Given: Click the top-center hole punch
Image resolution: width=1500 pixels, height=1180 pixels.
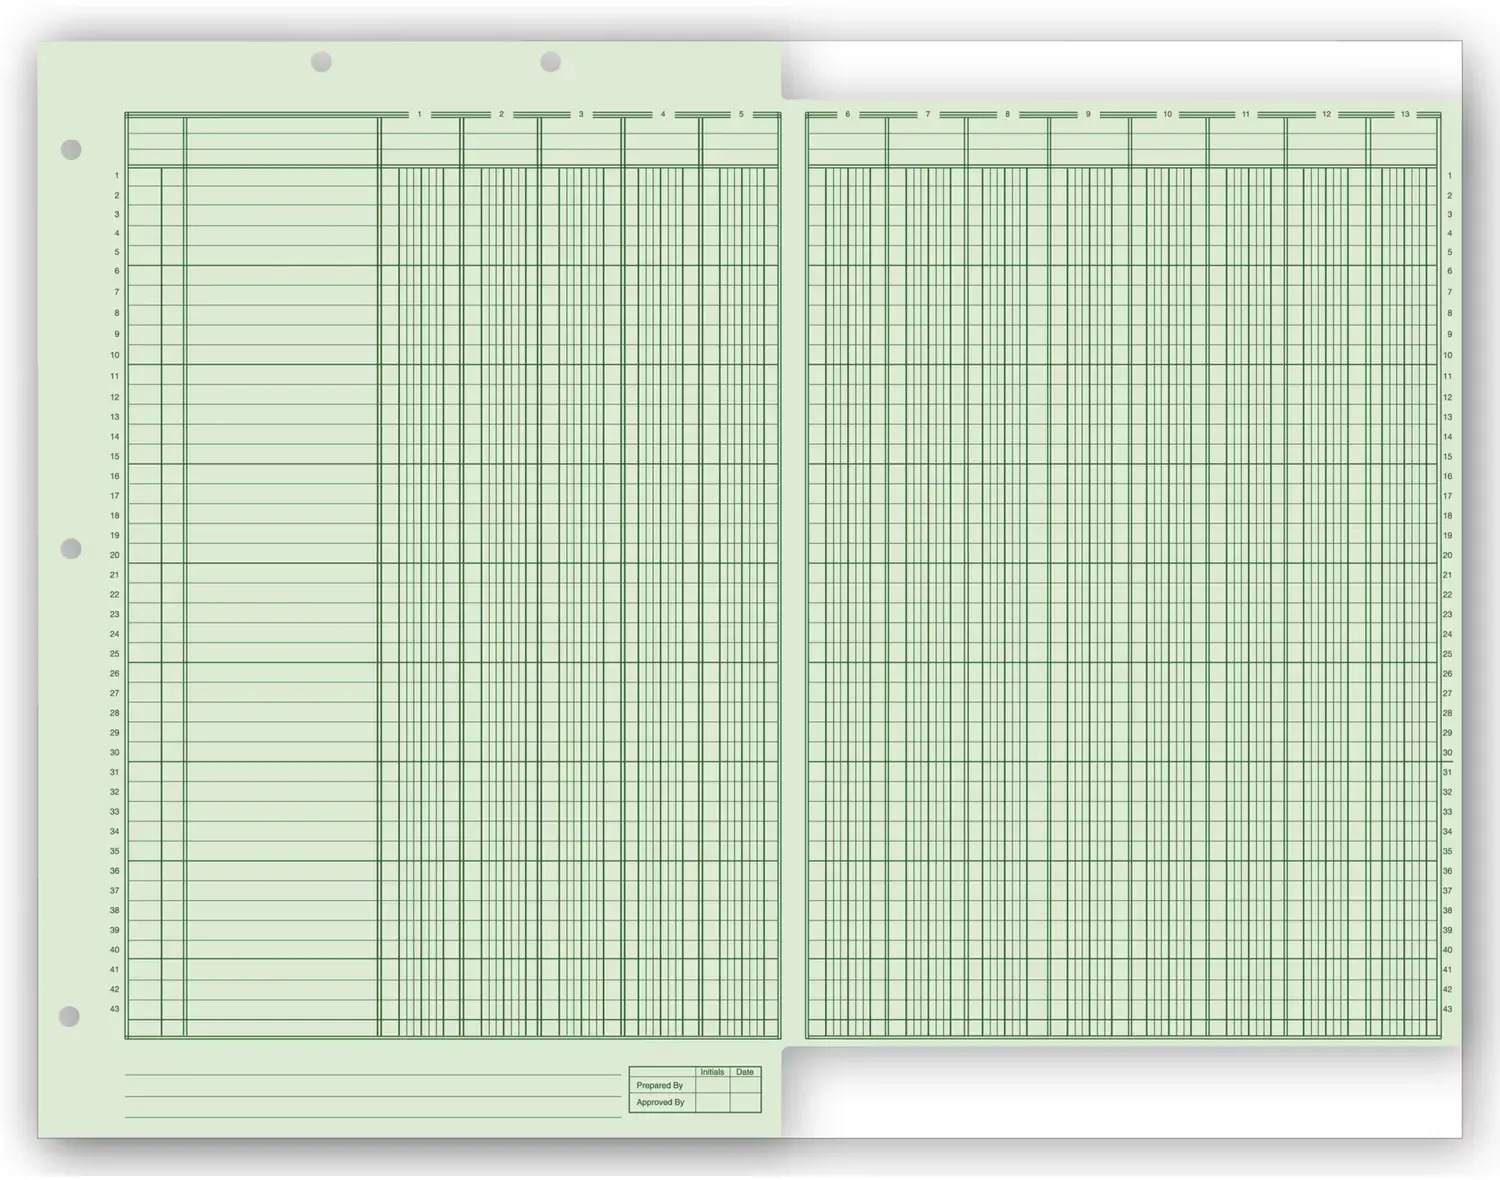Looking at the screenshot, I should (x=320, y=61).
